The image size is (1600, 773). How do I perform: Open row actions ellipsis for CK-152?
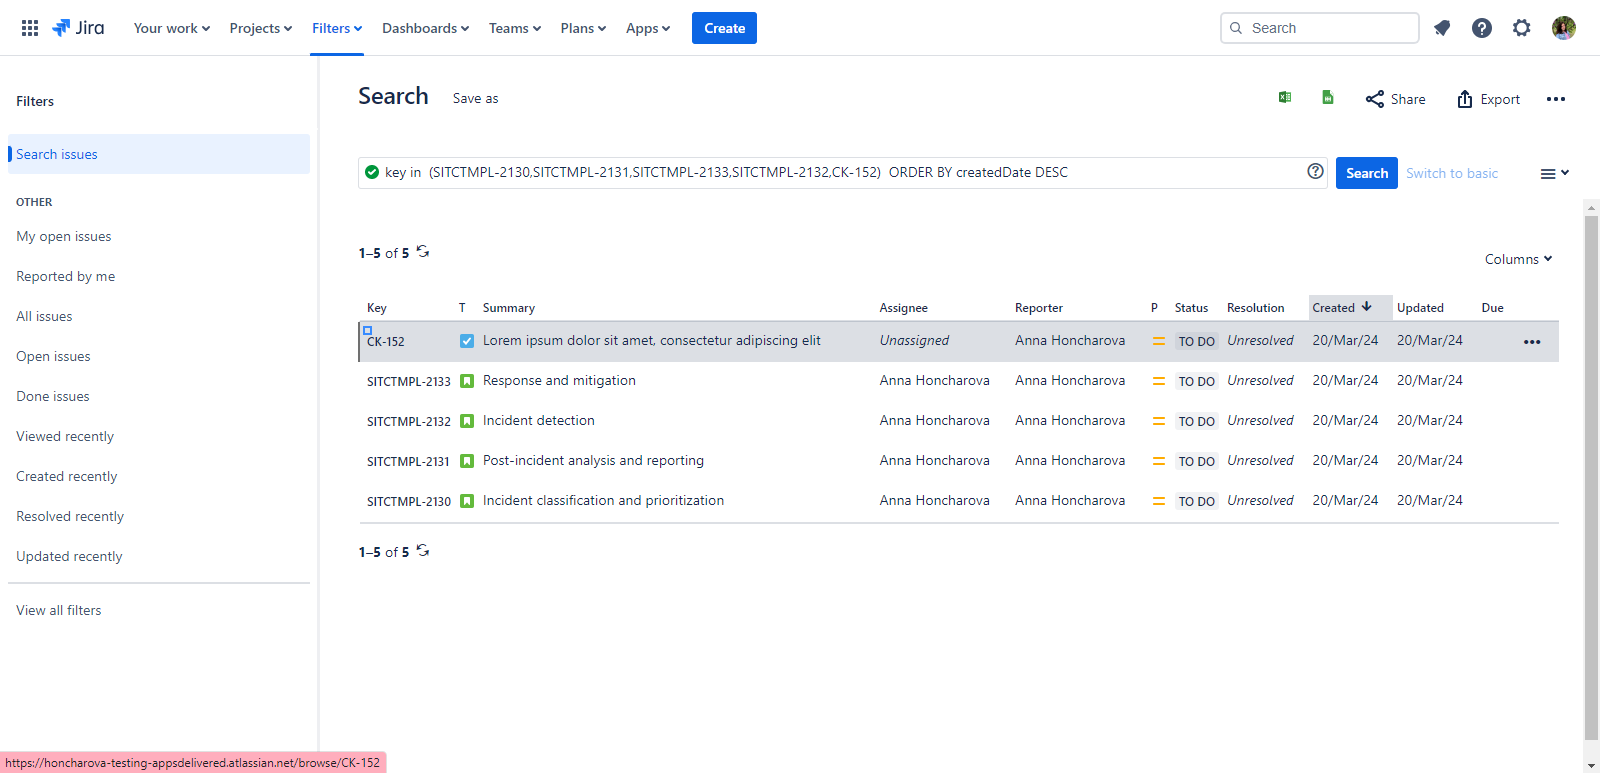click(1532, 342)
